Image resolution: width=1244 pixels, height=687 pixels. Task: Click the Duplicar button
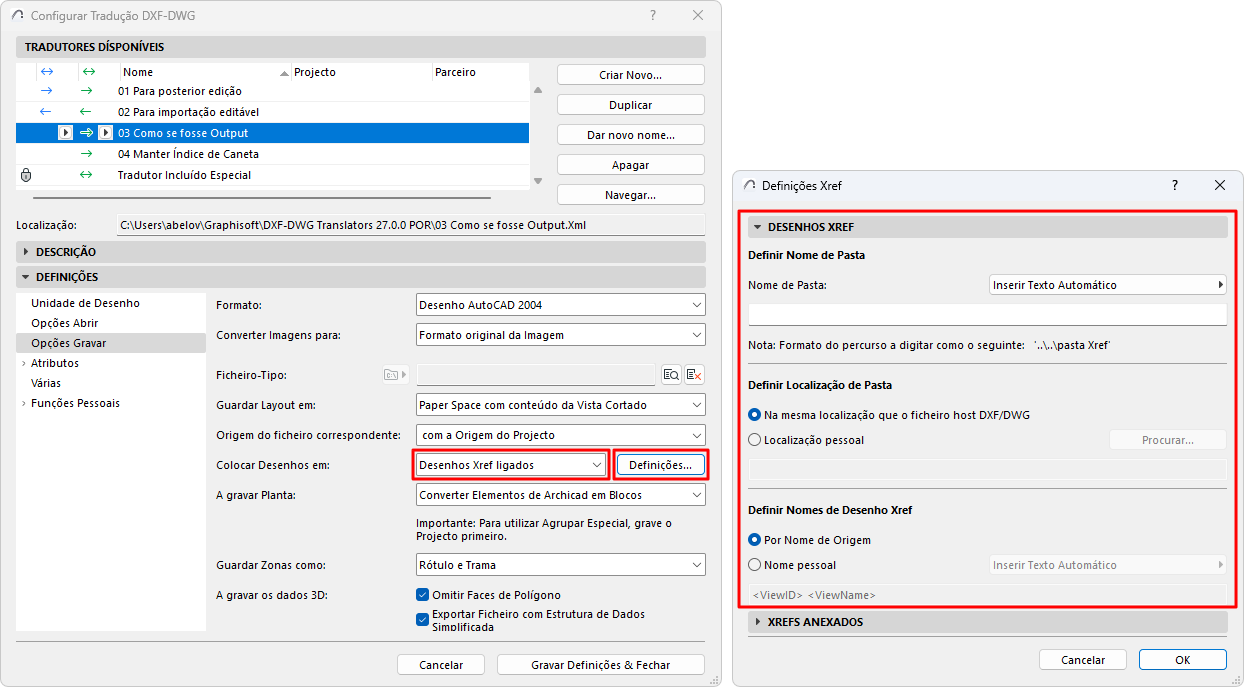pyautogui.click(x=631, y=105)
